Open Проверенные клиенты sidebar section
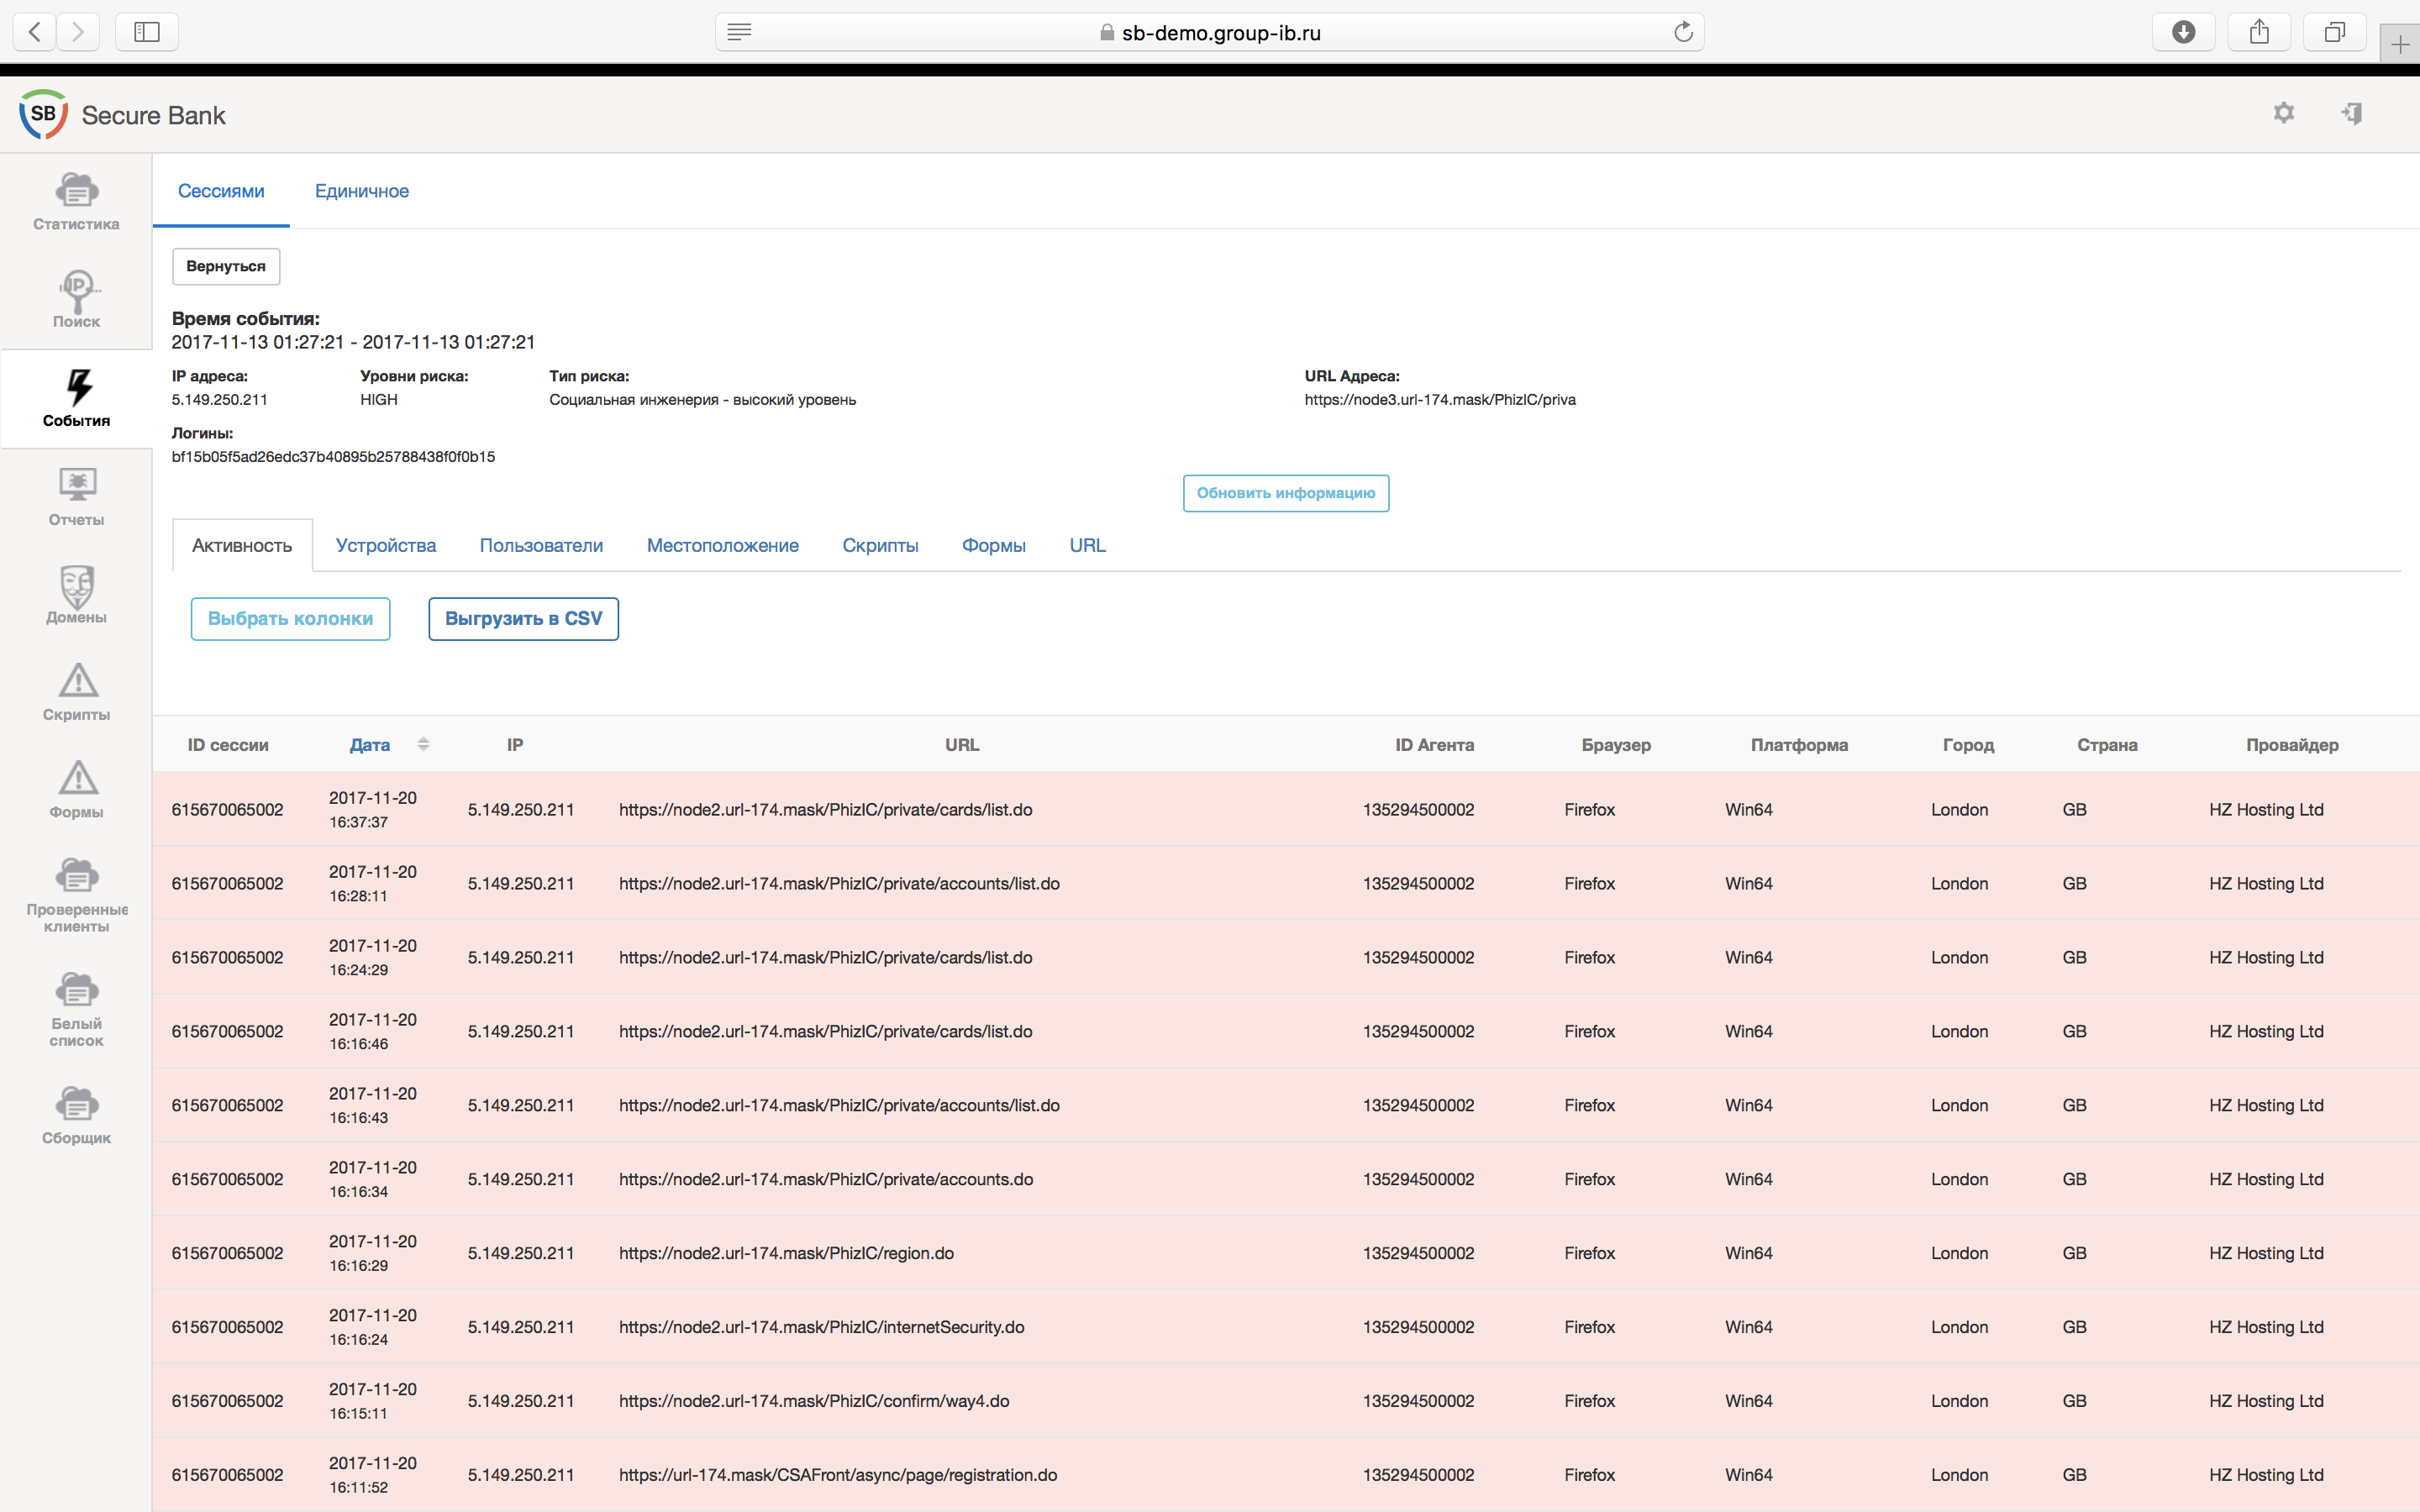 (x=76, y=894)
